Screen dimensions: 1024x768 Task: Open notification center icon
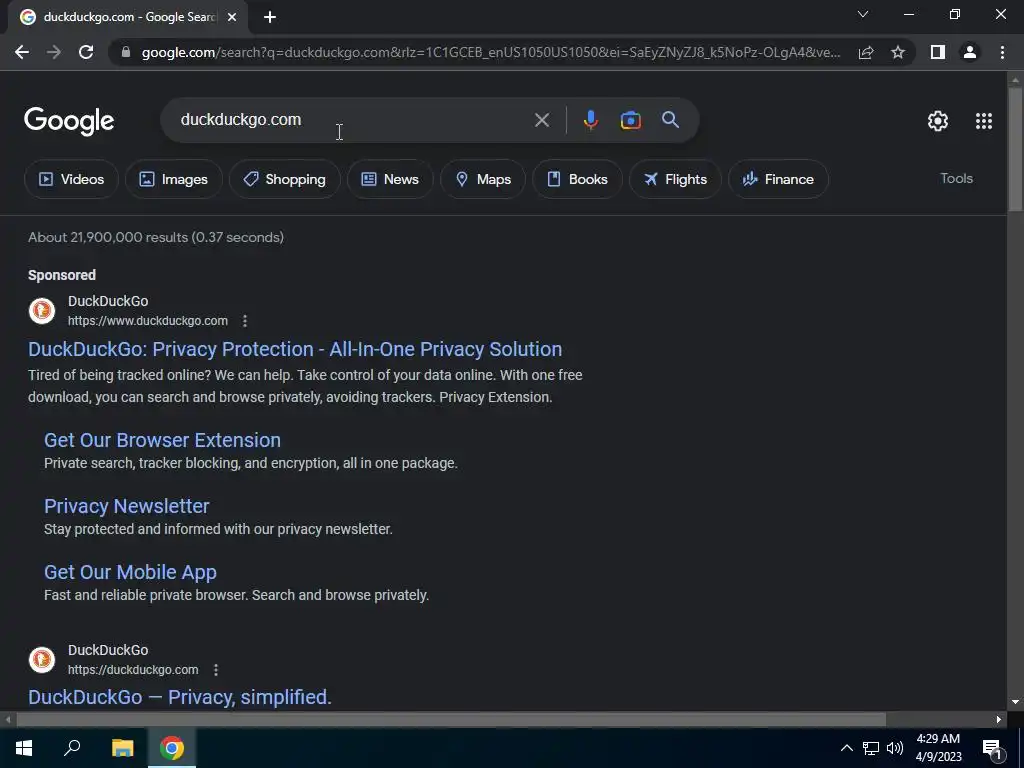point(992,748)
